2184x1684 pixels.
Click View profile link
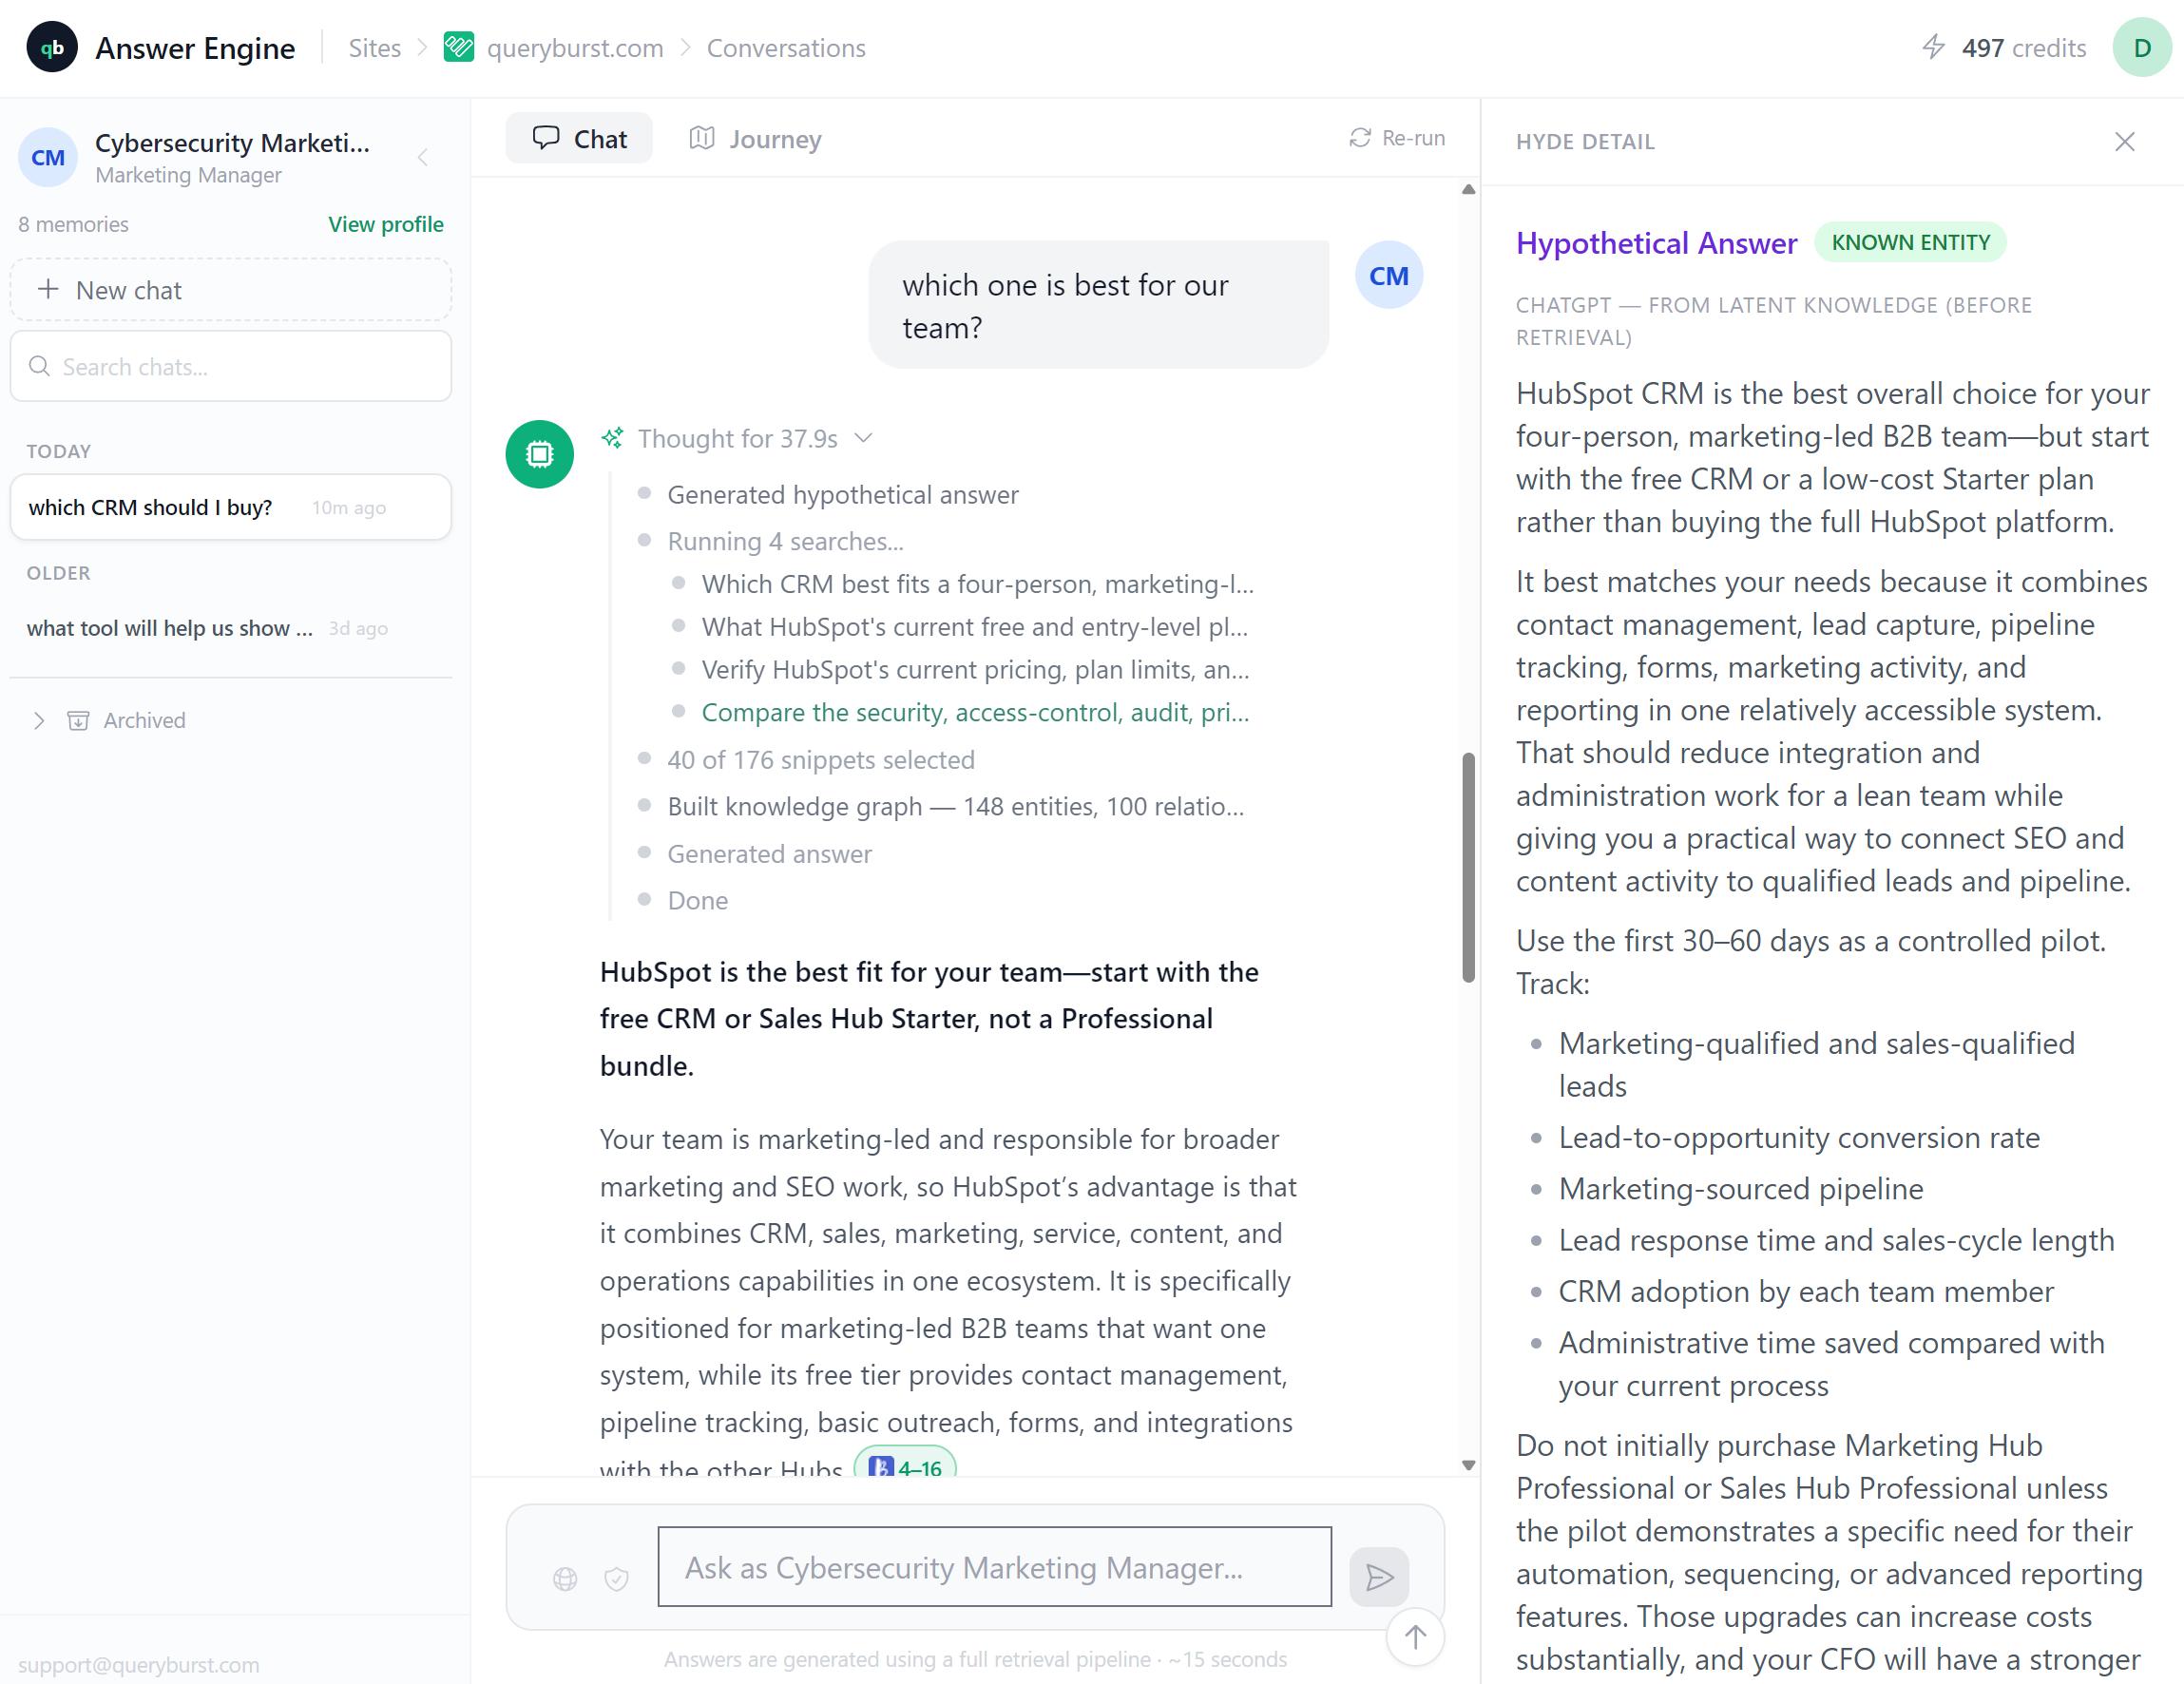386,224
